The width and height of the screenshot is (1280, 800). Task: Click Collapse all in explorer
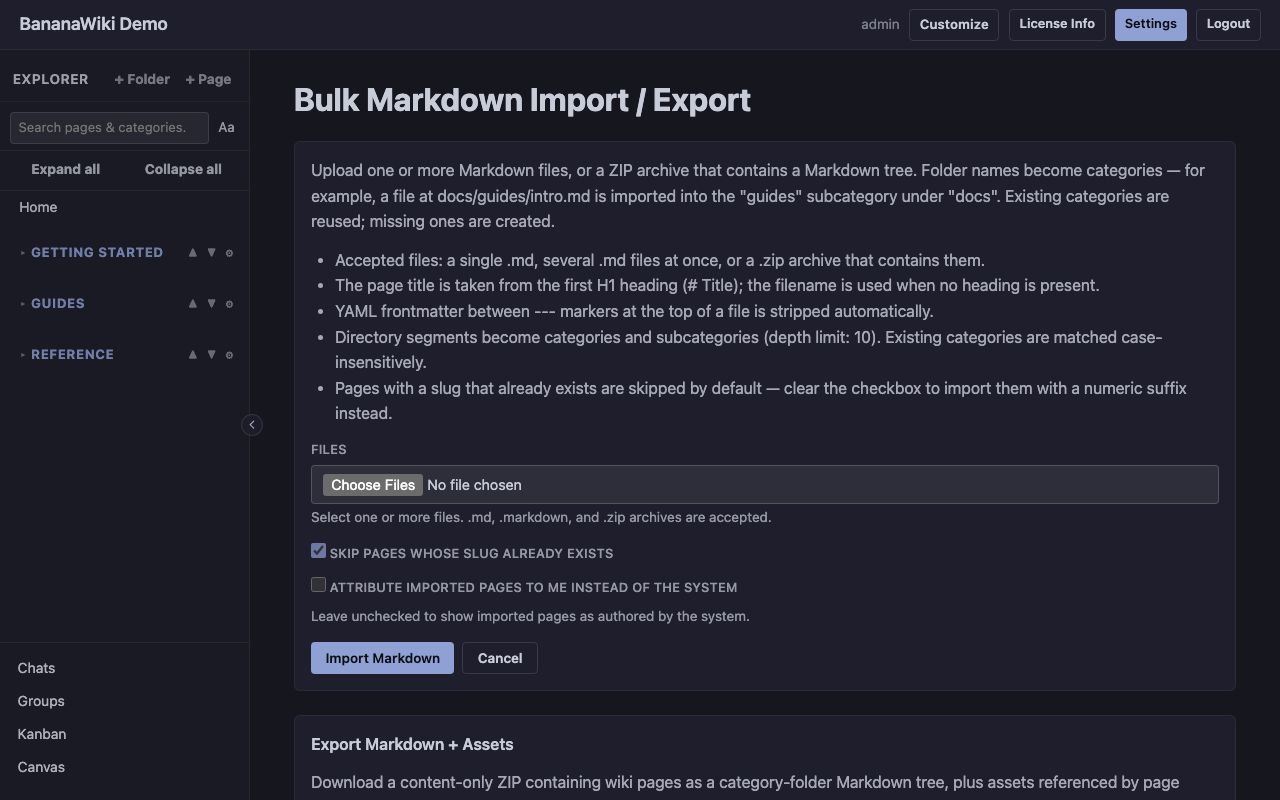[183, 169]
